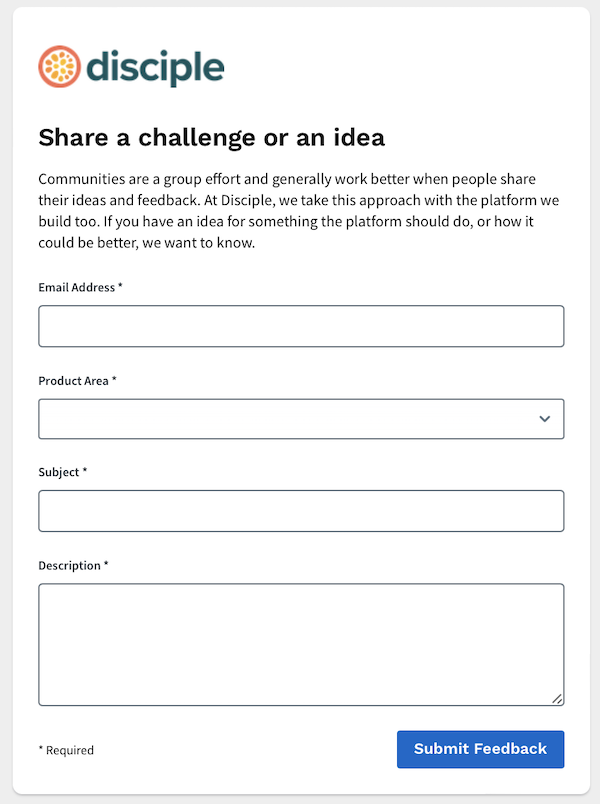Click the Description field label

tap(69, 566)
